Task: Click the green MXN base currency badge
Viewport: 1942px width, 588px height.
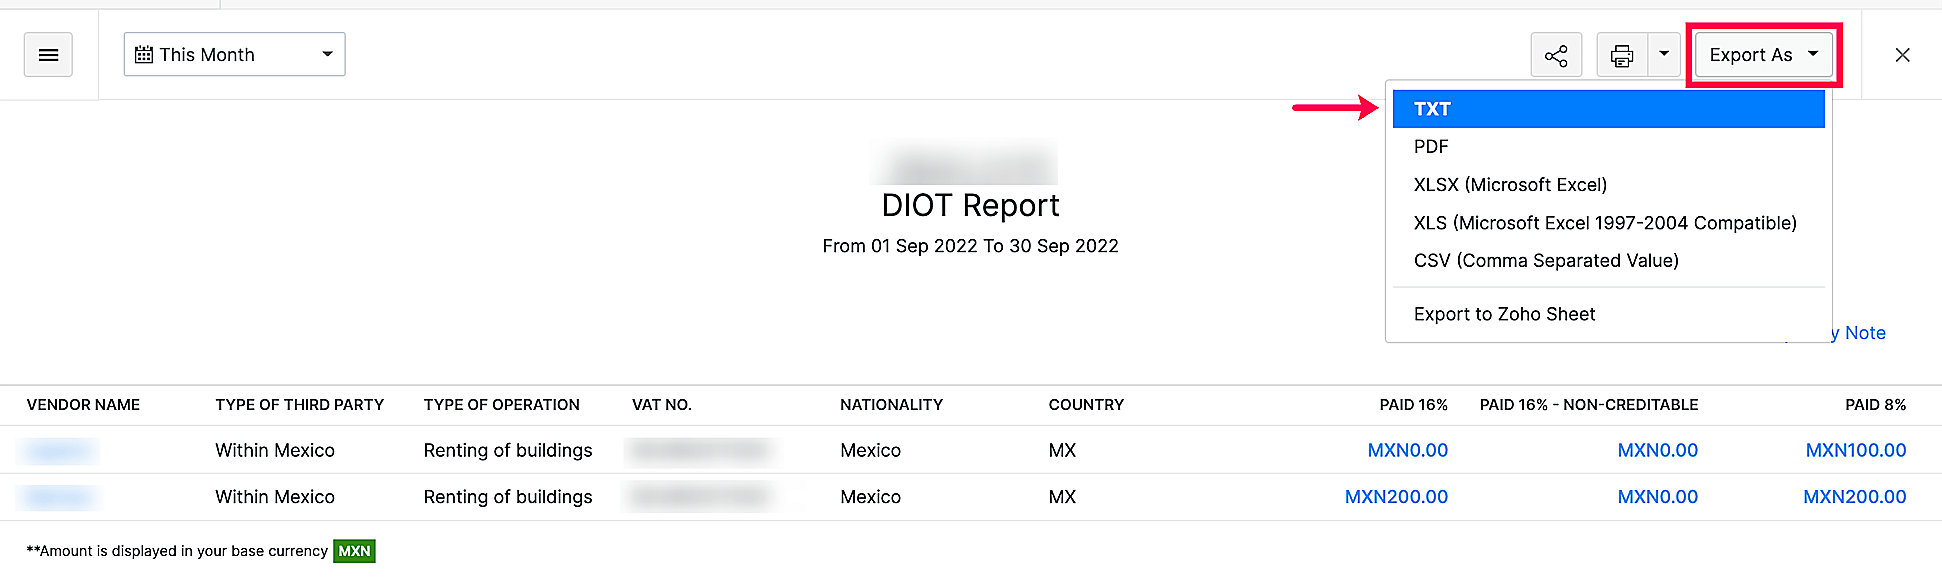Action: [353, 551]
